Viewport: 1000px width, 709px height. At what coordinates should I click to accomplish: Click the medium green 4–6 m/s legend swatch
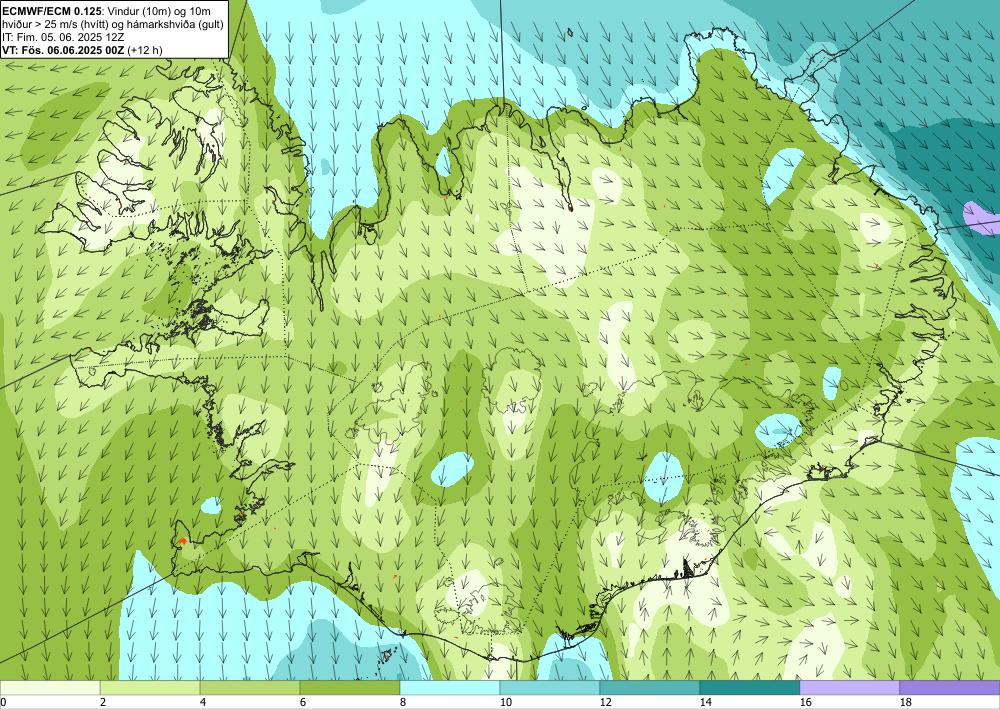[250, 687]
